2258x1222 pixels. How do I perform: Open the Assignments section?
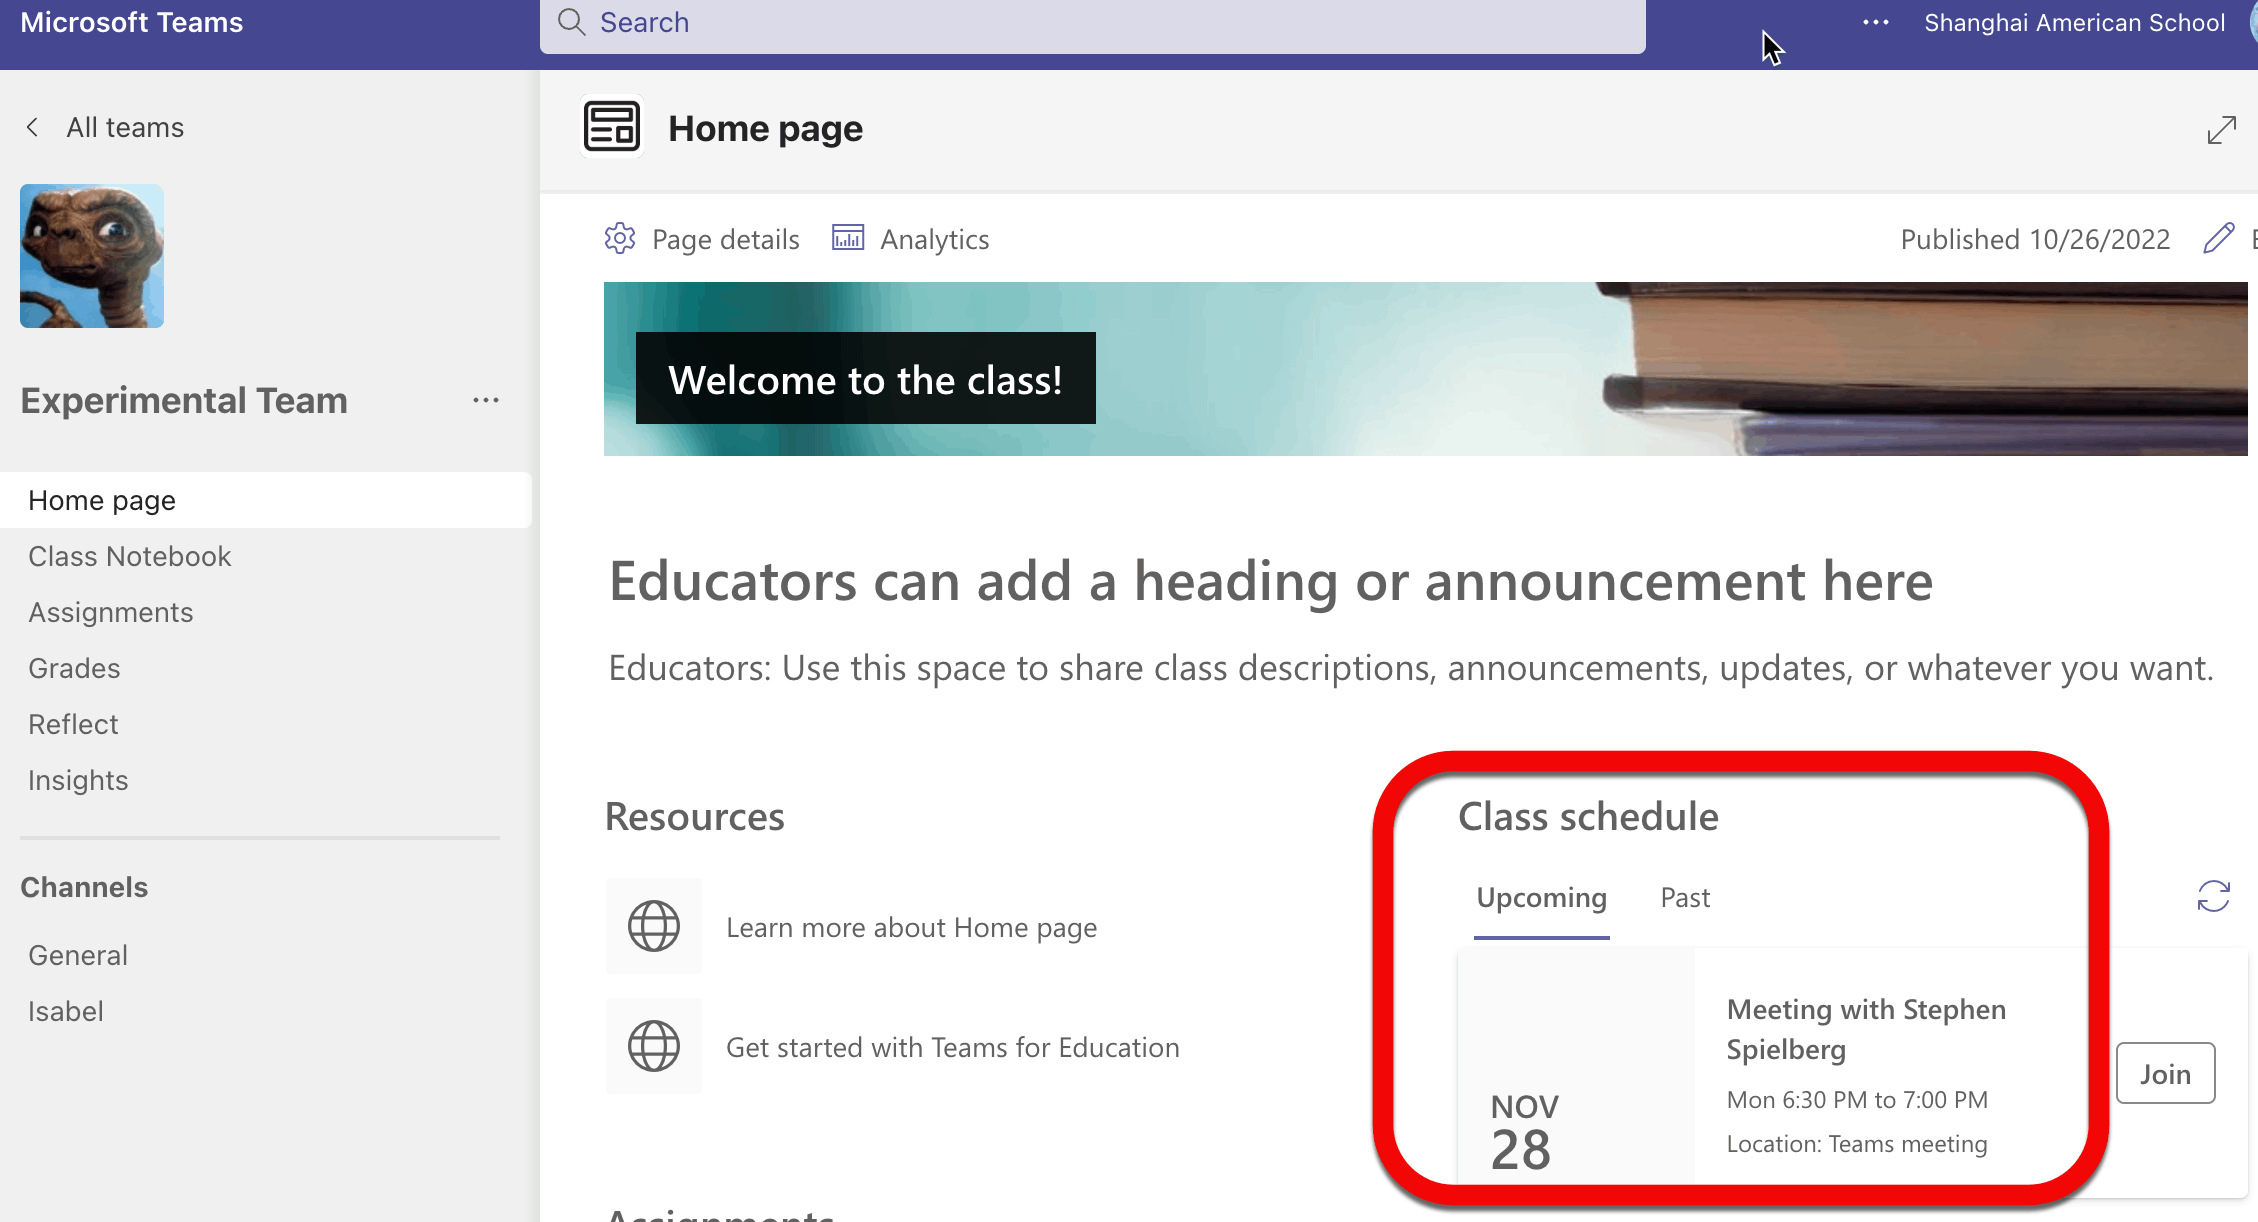click(x=110, y=612)
